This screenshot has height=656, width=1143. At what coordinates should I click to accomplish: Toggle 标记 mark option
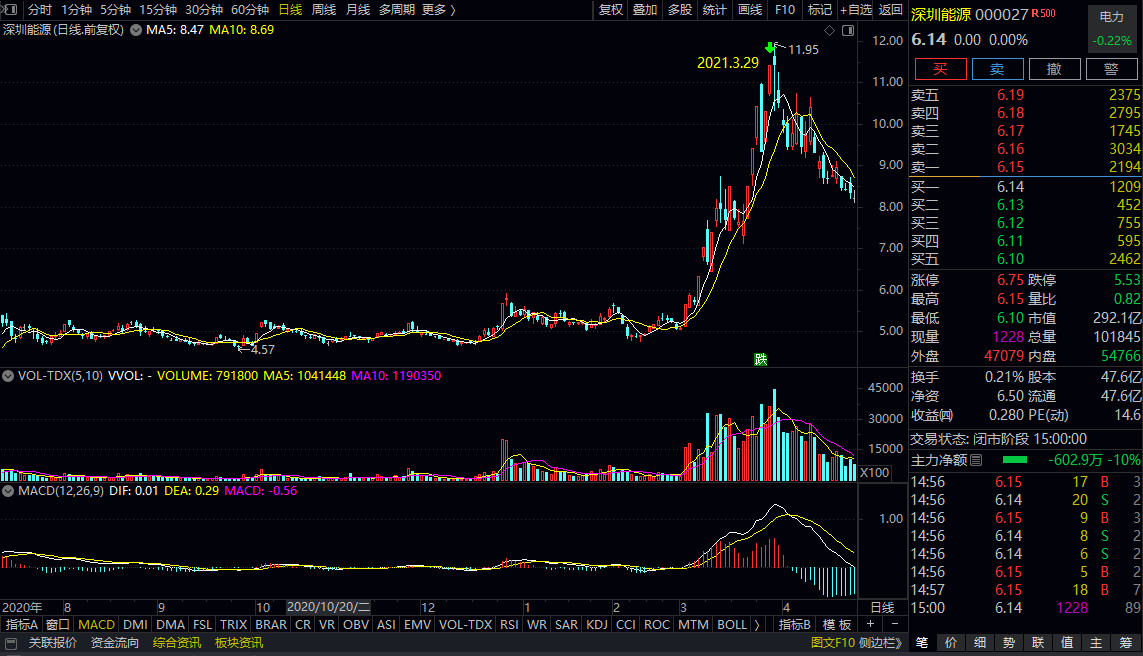820,9
